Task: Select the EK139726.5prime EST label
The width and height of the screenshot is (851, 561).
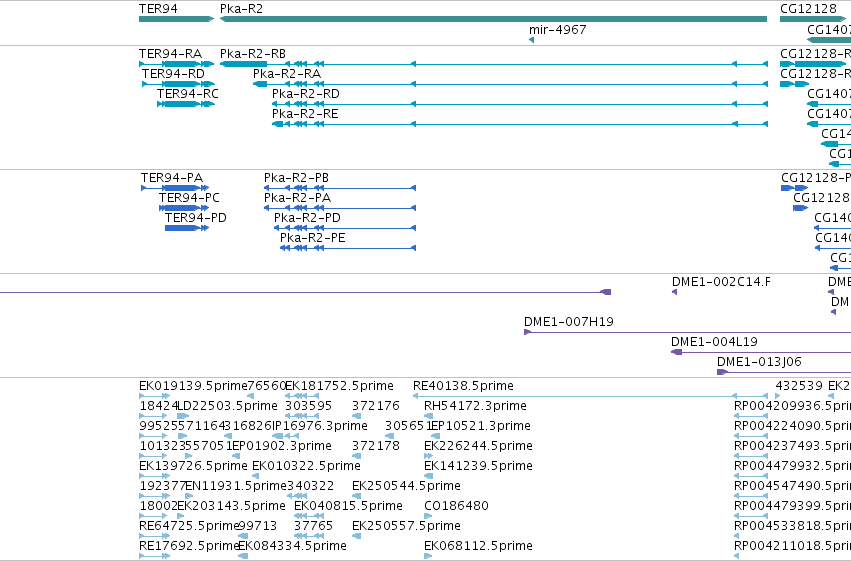Action: pyautogui.click(x=193, y=467)
